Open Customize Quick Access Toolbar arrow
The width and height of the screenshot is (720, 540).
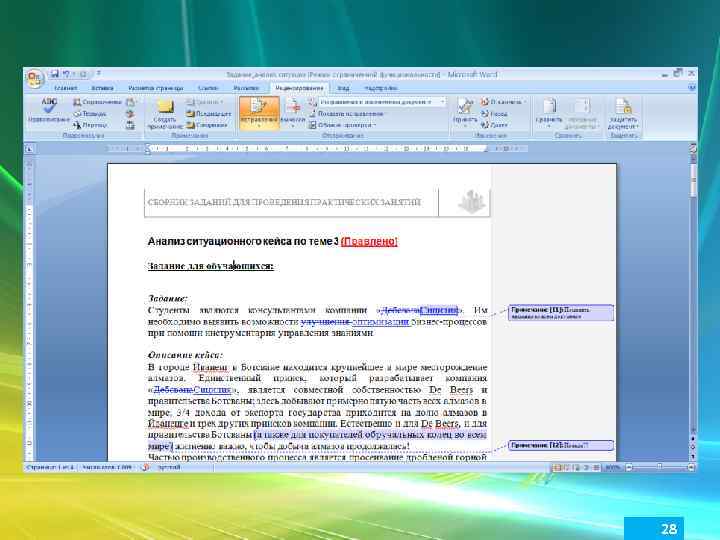click(98, 73)
